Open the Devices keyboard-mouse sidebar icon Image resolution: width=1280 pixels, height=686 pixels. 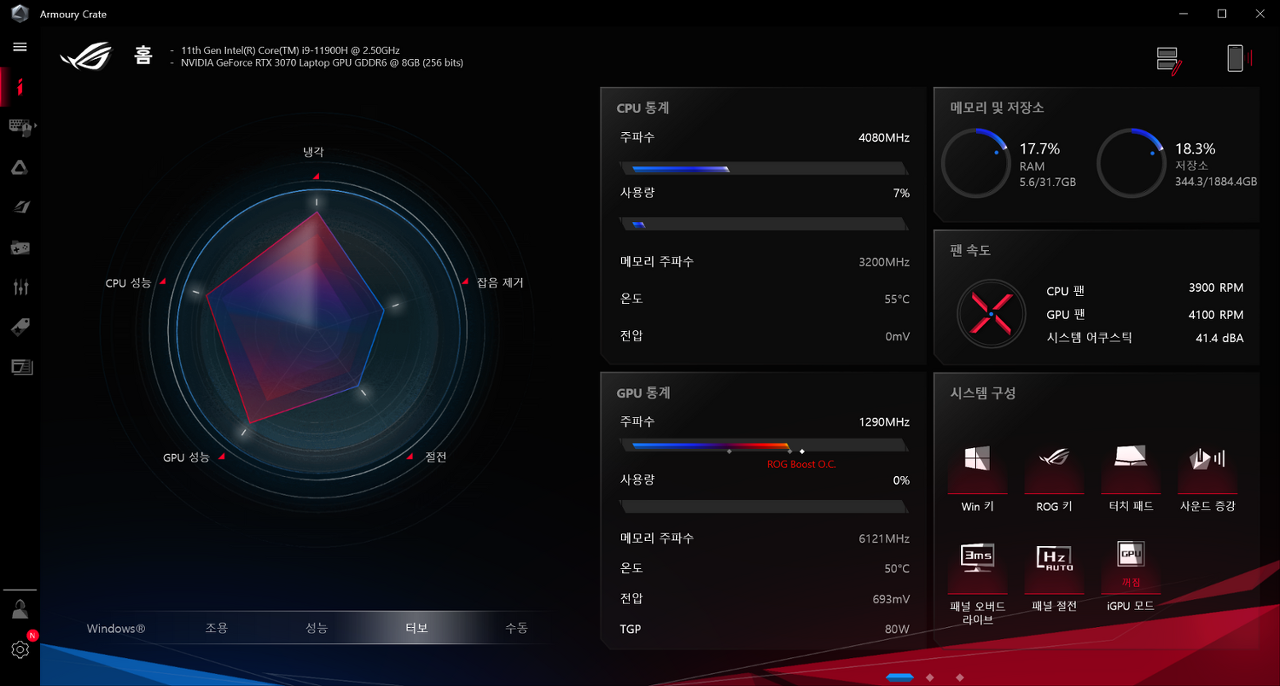[21, 127]
